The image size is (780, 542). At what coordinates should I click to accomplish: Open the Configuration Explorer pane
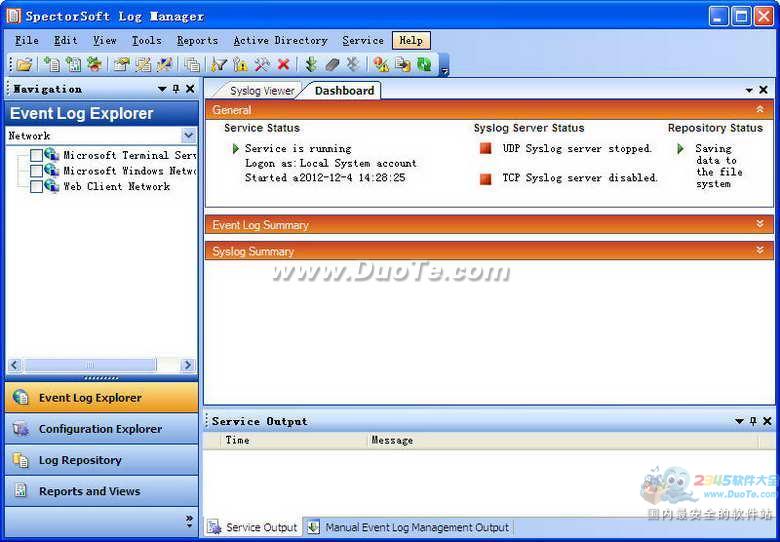coord(101,429)
